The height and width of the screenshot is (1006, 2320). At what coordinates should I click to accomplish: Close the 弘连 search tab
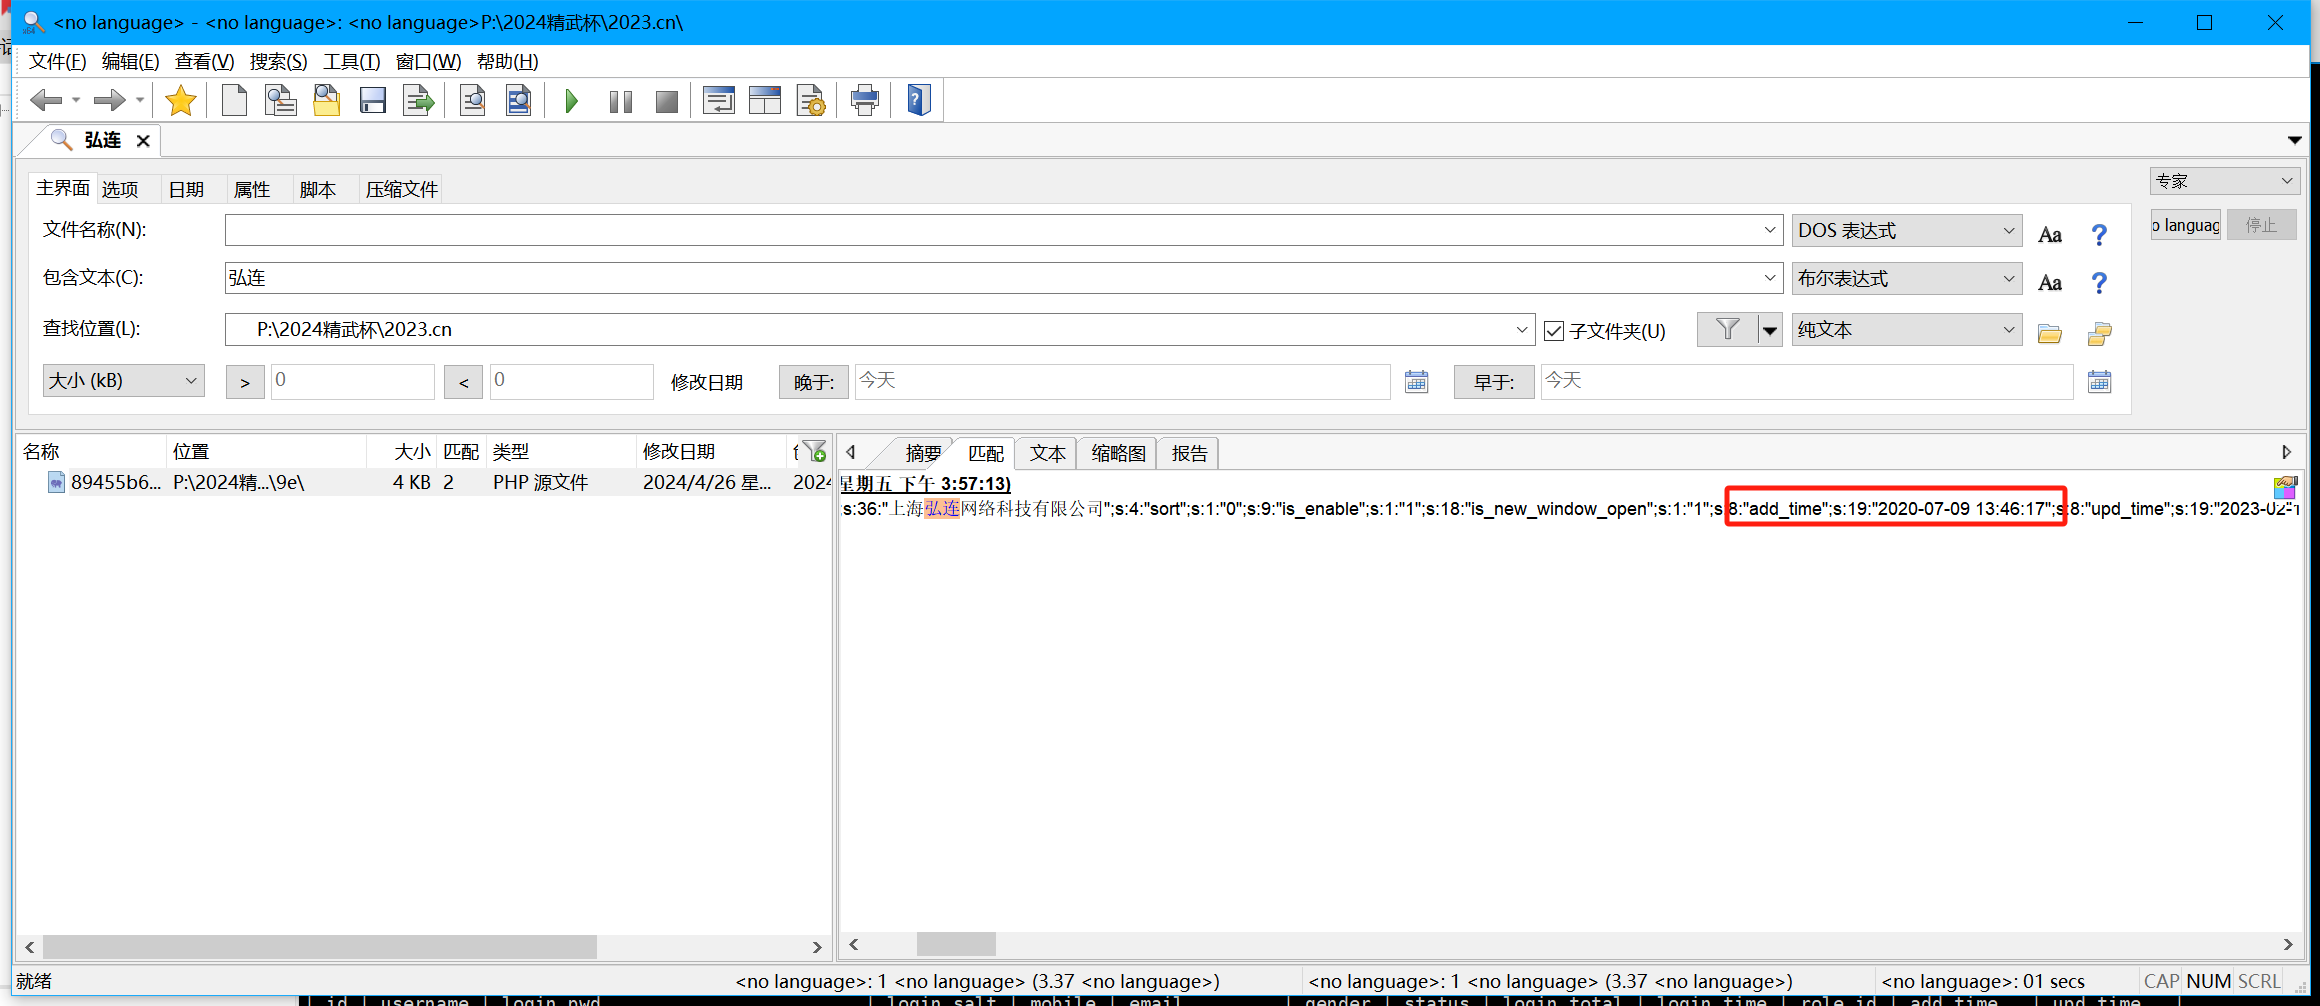143,141
